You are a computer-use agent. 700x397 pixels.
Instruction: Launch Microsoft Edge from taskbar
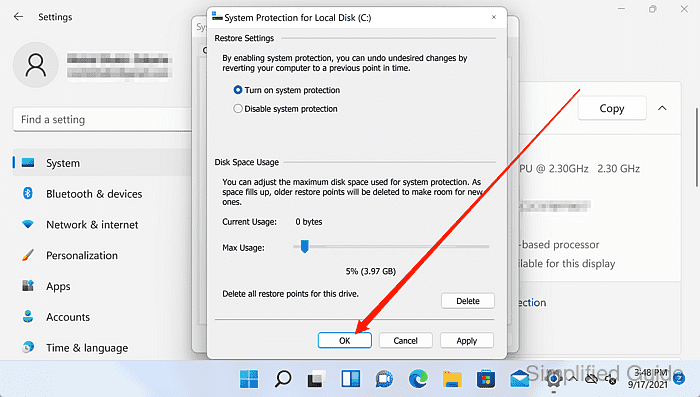(x=418, y=379)
